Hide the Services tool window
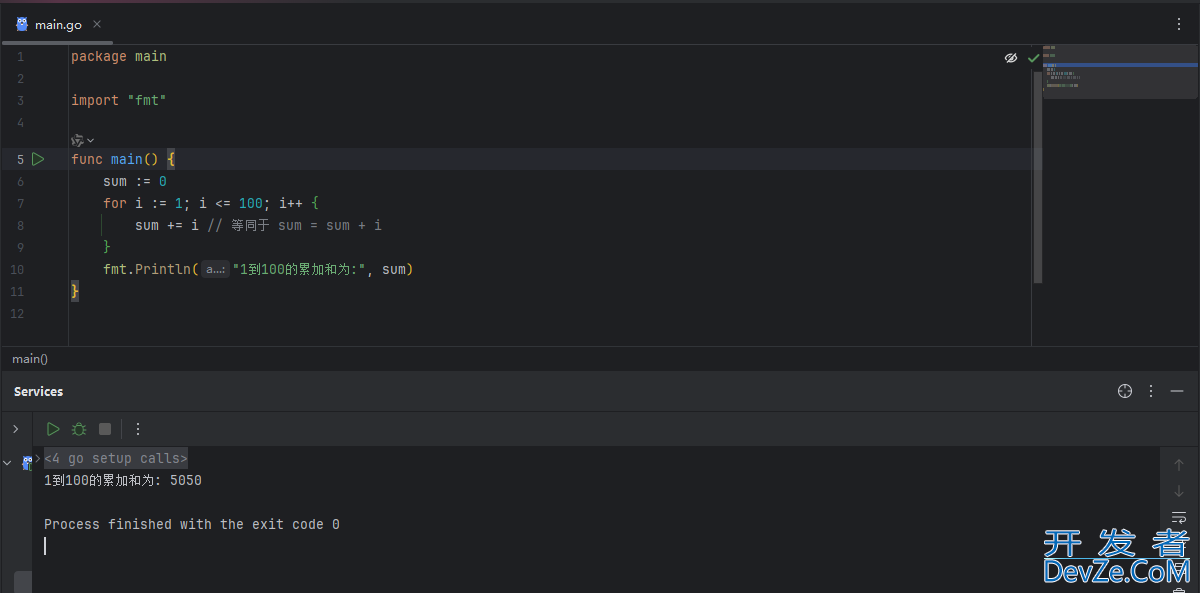The height and width of the screenshot is (593, 1200). (1177, 391)
